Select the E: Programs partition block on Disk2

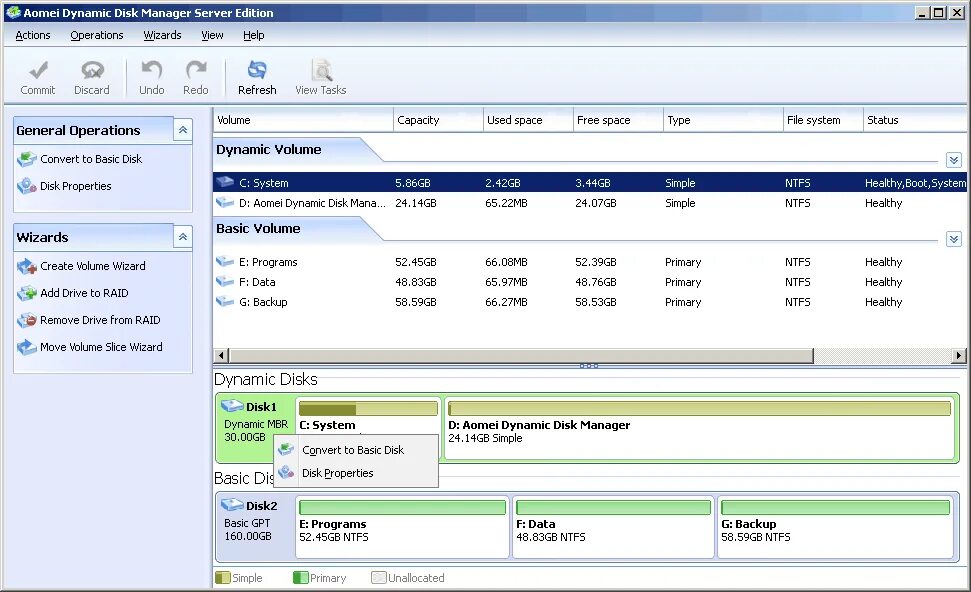tap(403, 527)
